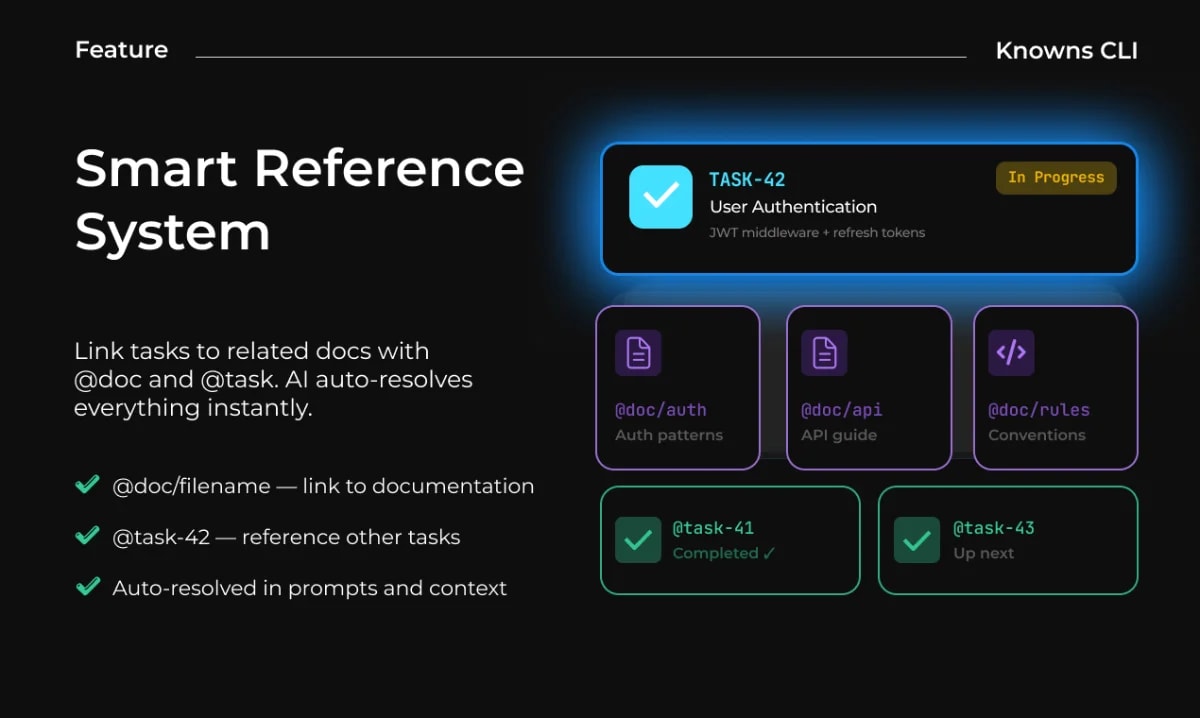This screenshot has height=718, width=1200.
Task: Expand the @doc/auth Auth patterns card
Action: pyautogui.click(x=678, y=387)
